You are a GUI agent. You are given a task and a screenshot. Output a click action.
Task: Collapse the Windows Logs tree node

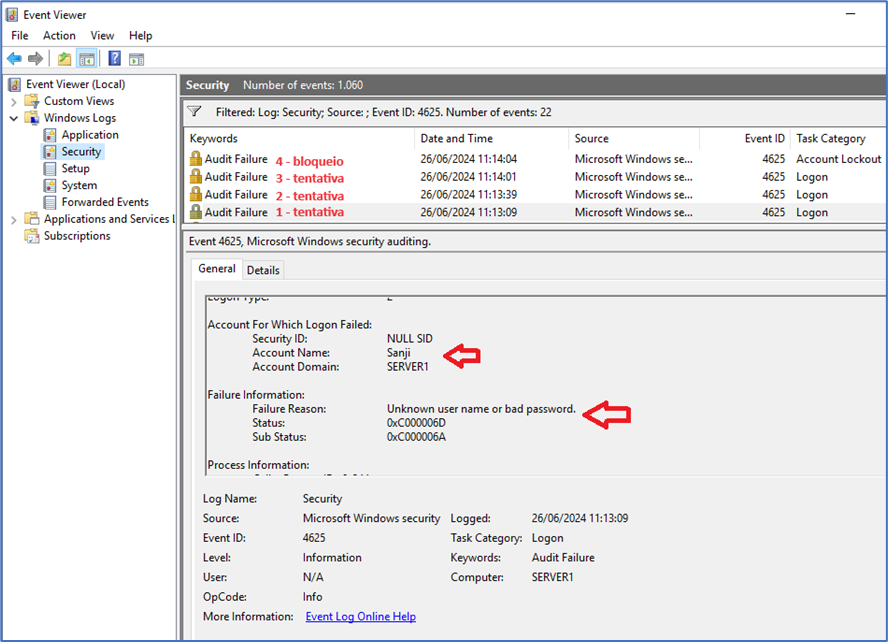(13, 118)
